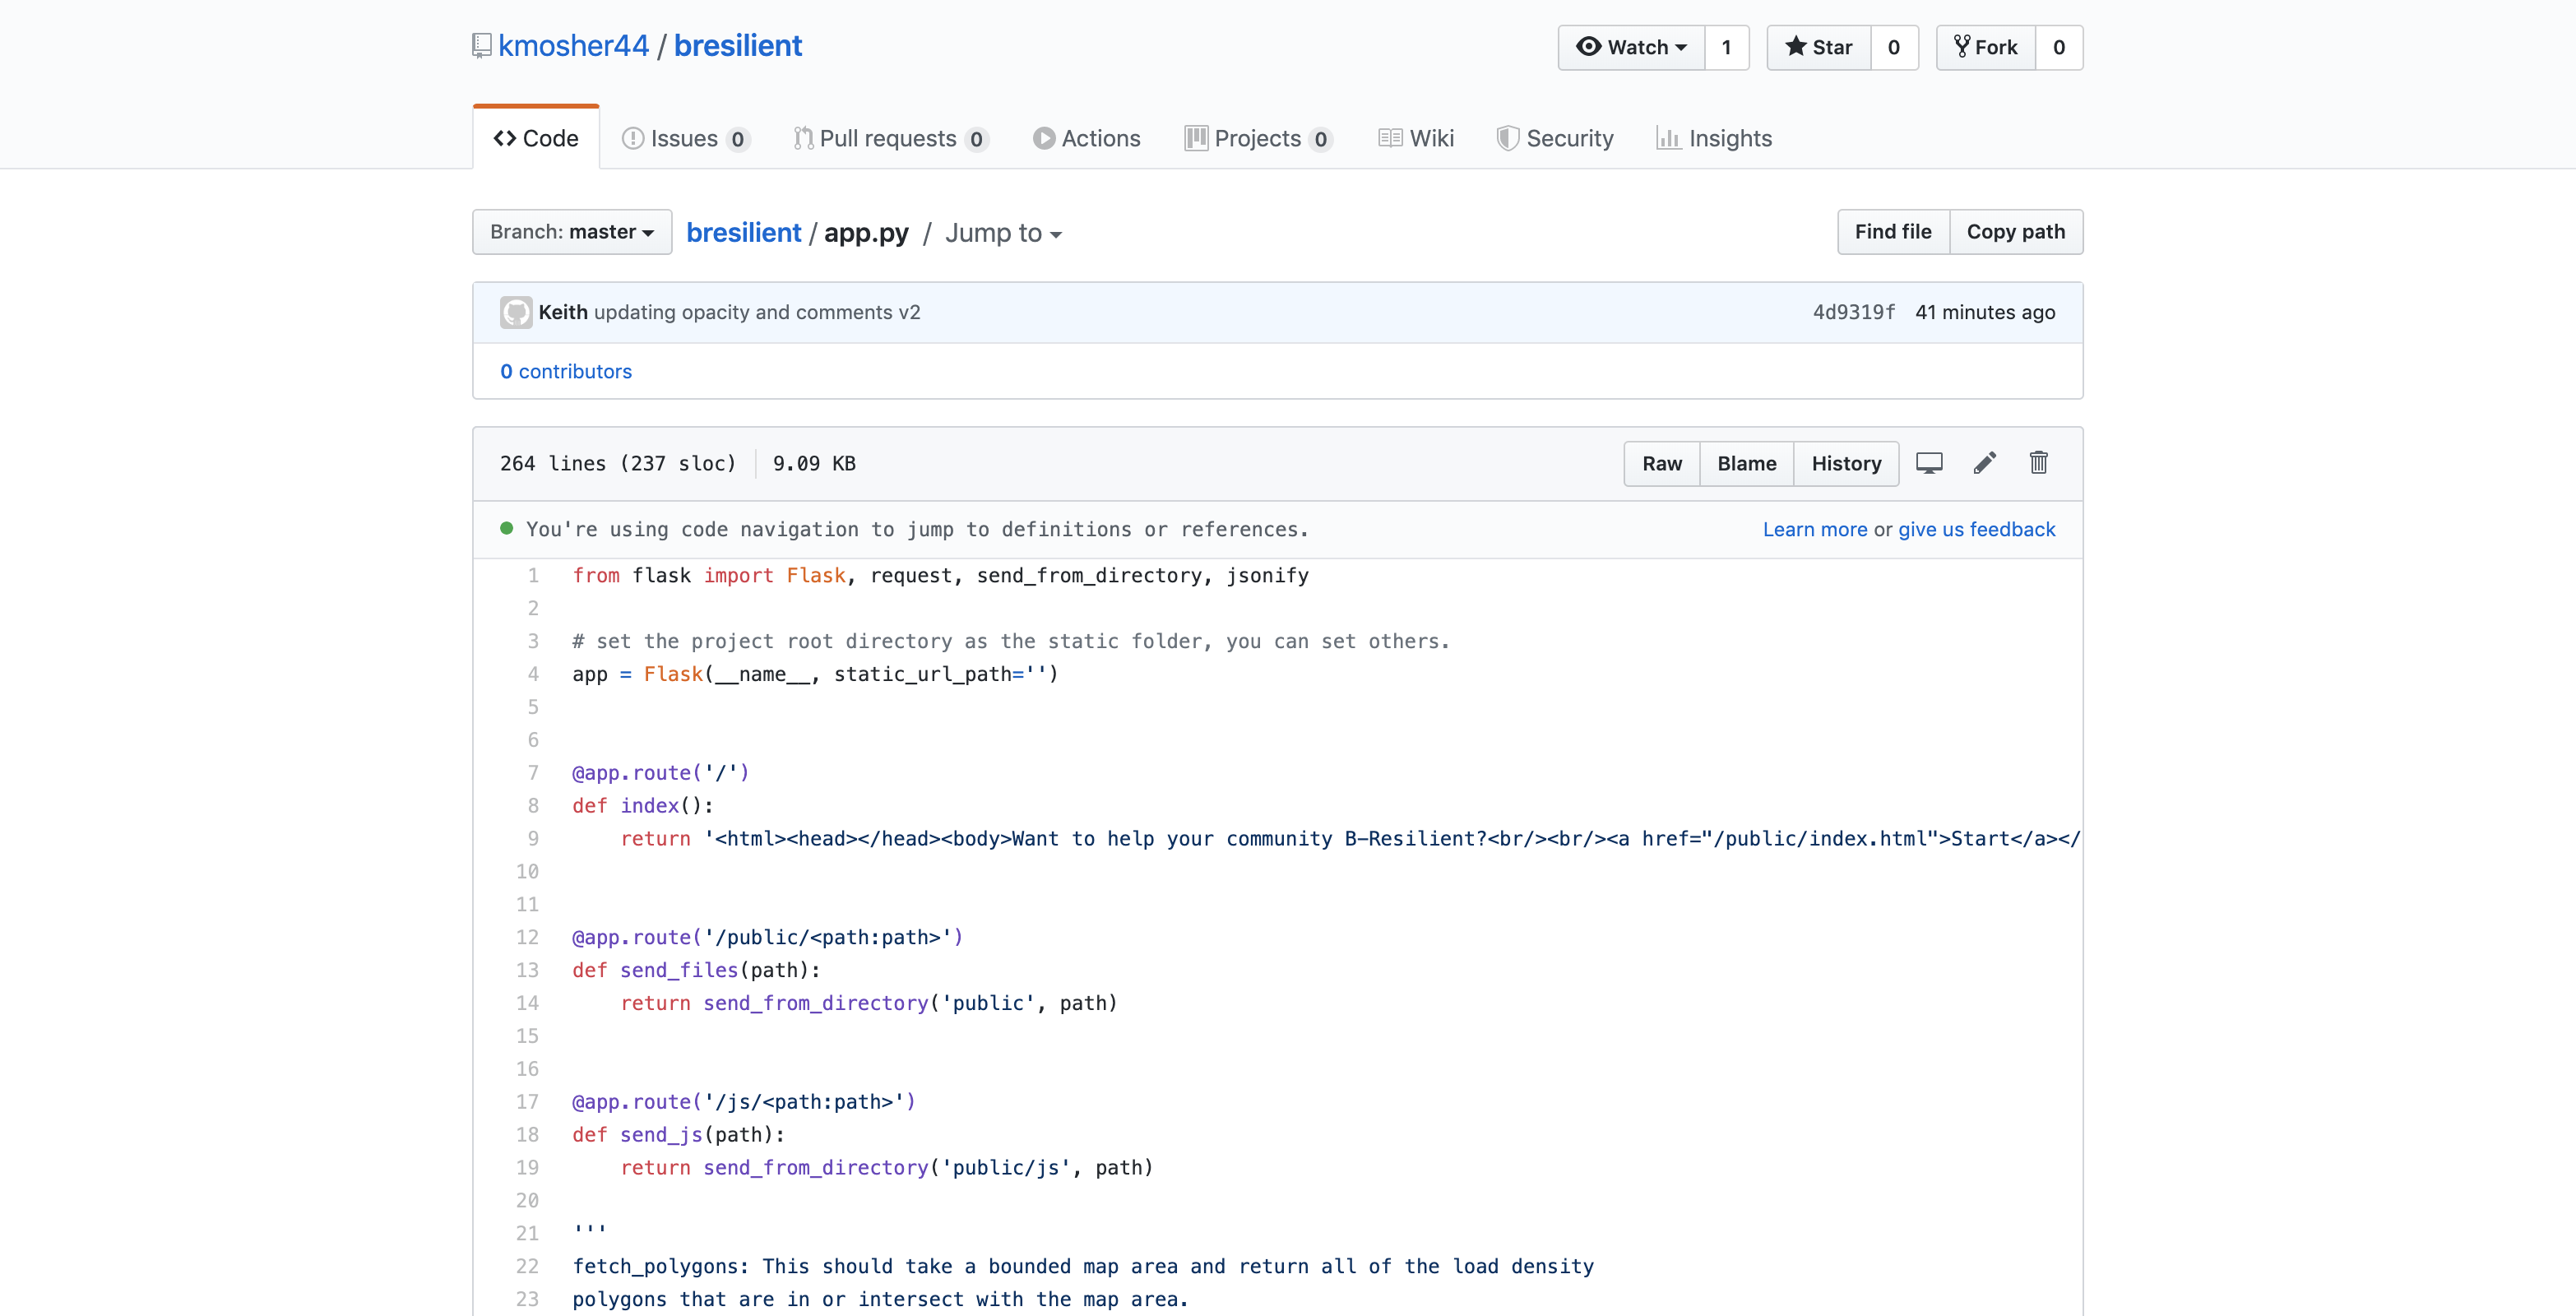This screenshot has width=2576, height=1316.
Task: Open the Insights graph tab
Action: (1714, 138)
